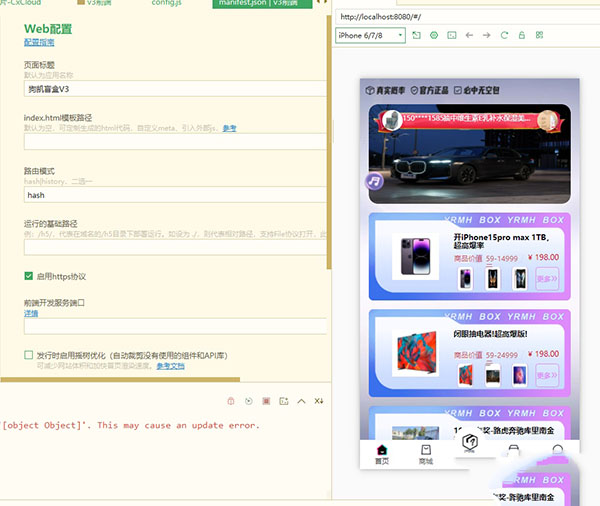This screenshot has width=600, height=506.
Task: Click the red debug bug icon in console toolbar
Action: tap(231, 401)
